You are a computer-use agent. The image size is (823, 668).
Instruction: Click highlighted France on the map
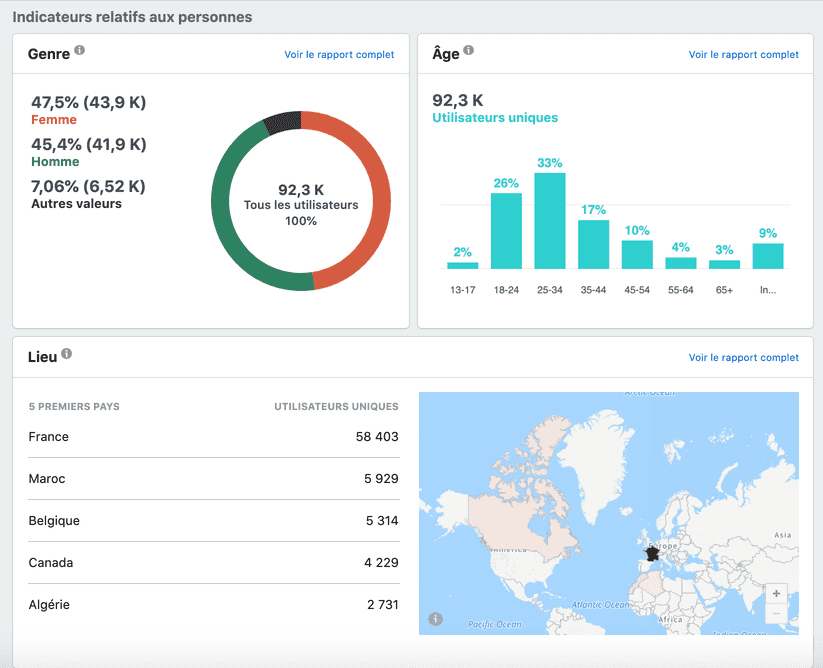pos(654,552)
